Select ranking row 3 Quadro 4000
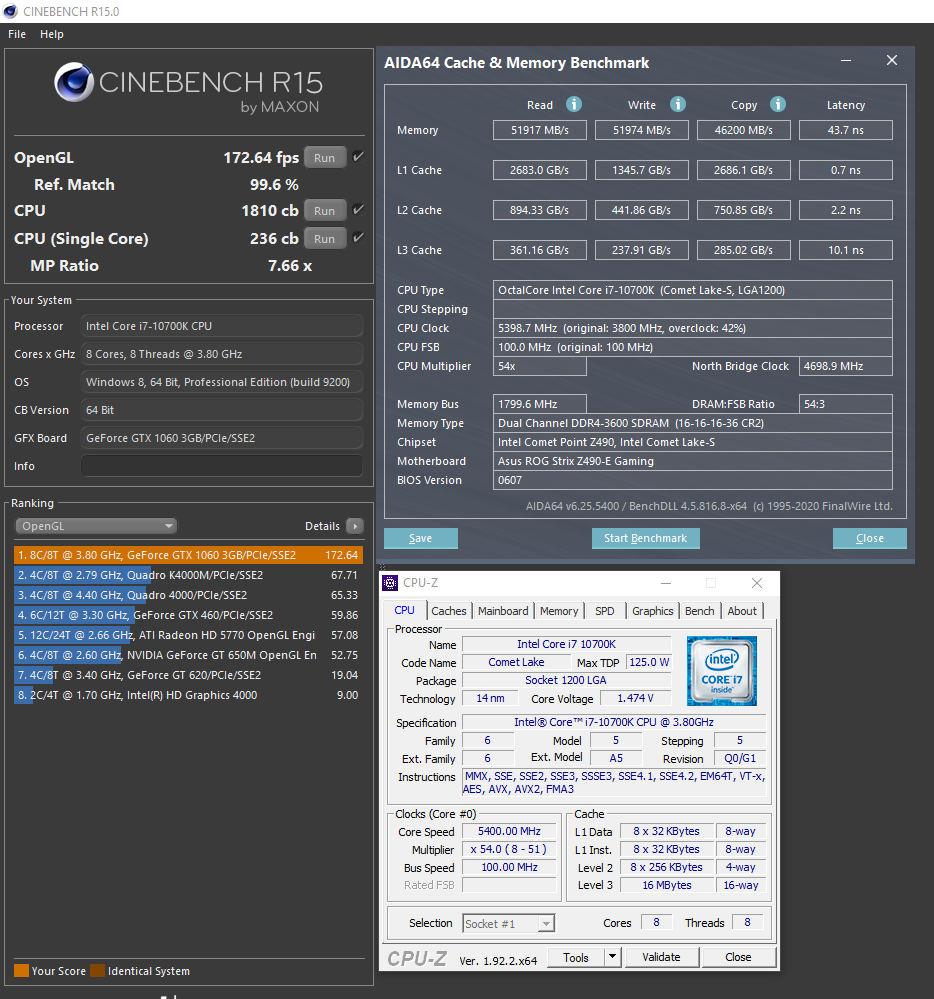The width and height of the screenshot is (934, 999). pos(189,595)
